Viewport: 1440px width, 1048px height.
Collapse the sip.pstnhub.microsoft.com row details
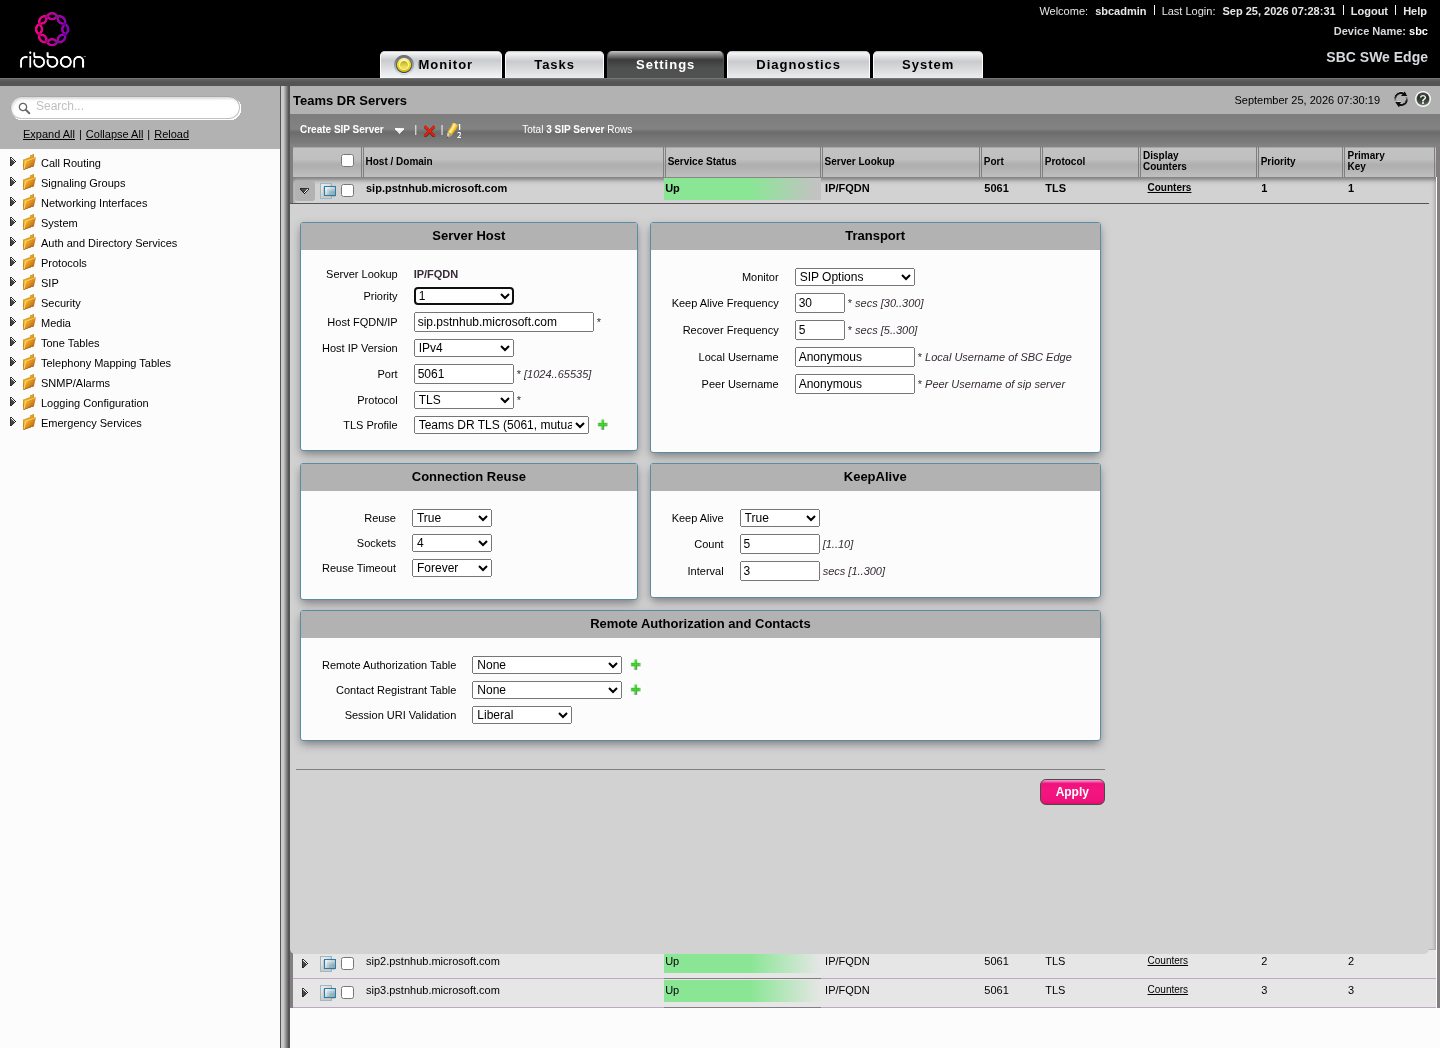pos(304,190)
